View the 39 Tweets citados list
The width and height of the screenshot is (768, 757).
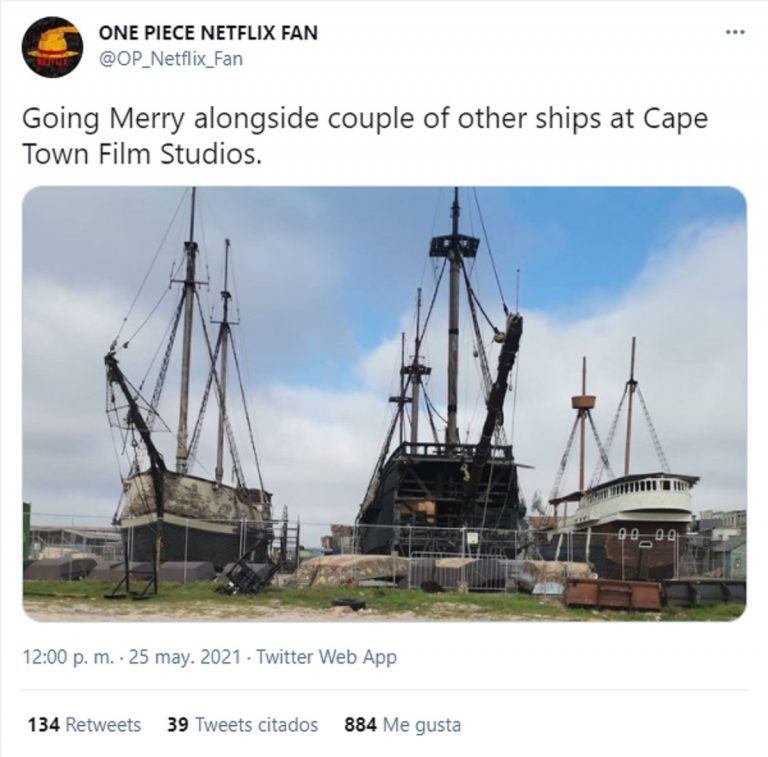point(242,725)
